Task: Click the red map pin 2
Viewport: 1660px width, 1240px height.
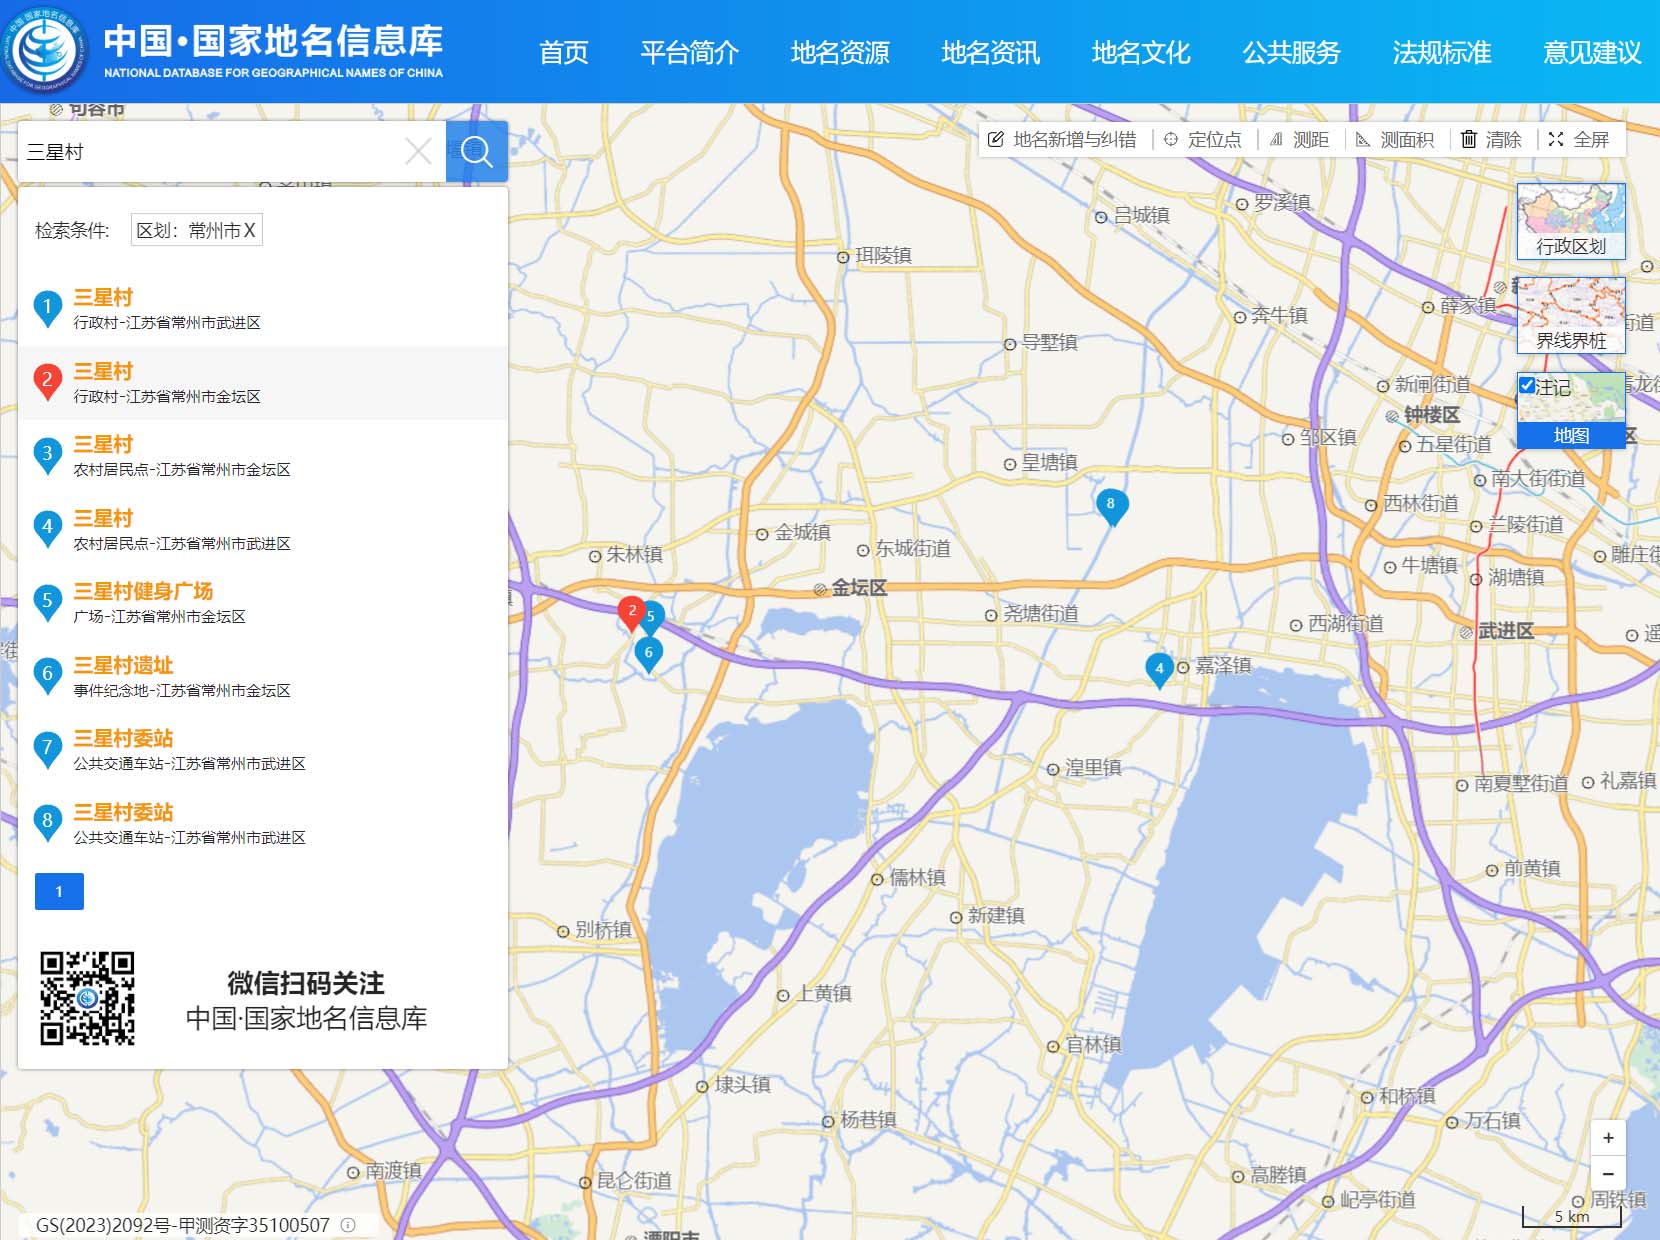Action: (x=631, y=613)
